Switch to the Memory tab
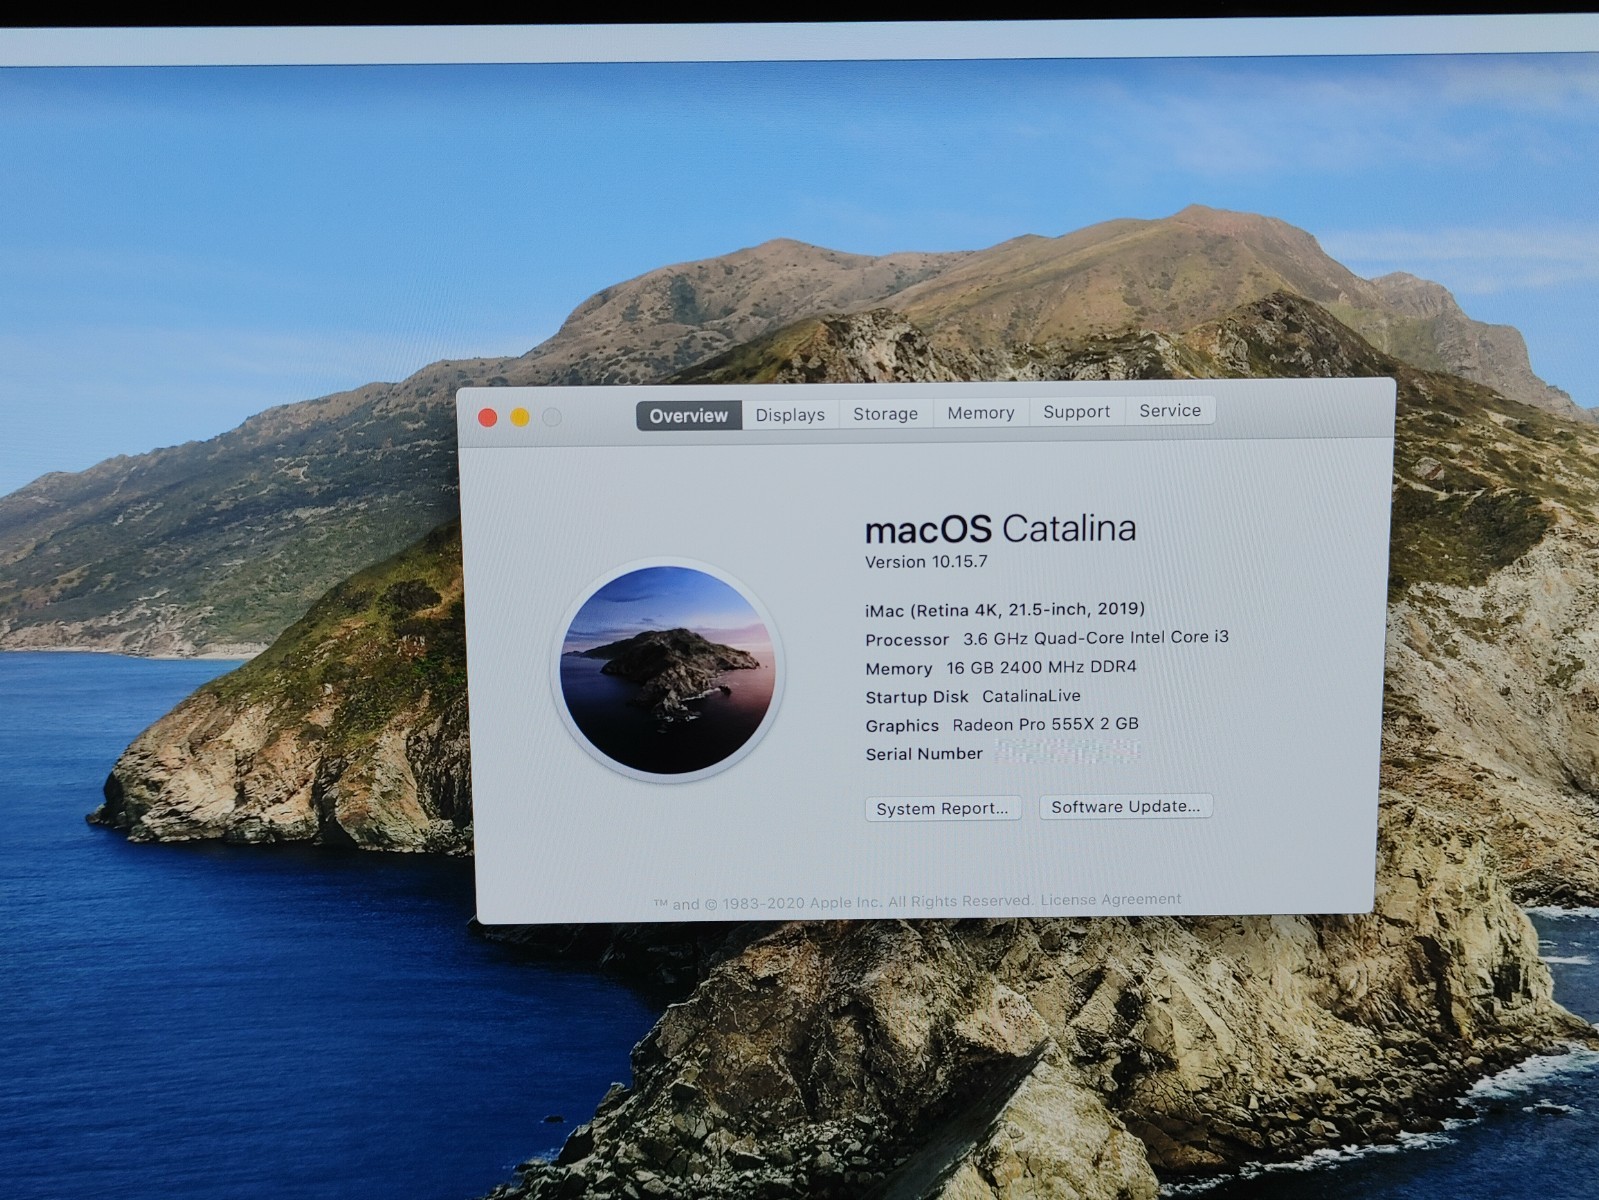Screen dimensions: 1599x1200 click(980, 413)
